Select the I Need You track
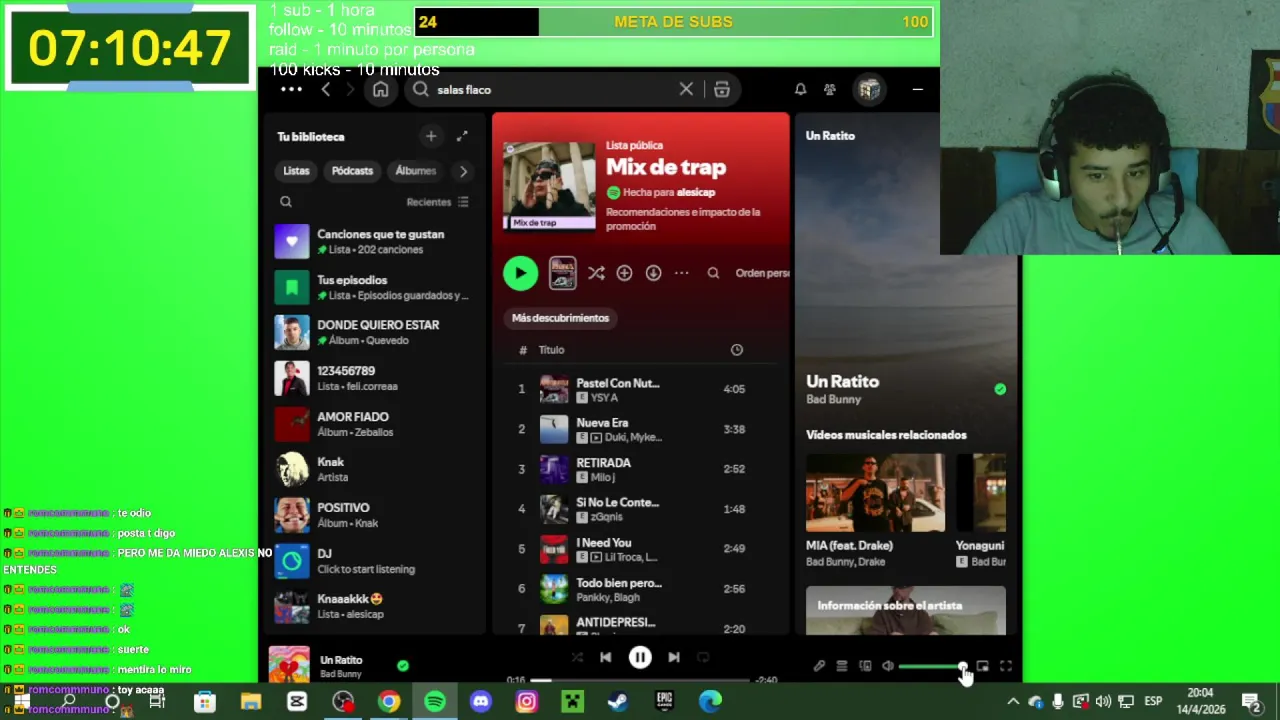This screenshot has width=1280, height=720. pyautogui.click(x=640, y=549)
